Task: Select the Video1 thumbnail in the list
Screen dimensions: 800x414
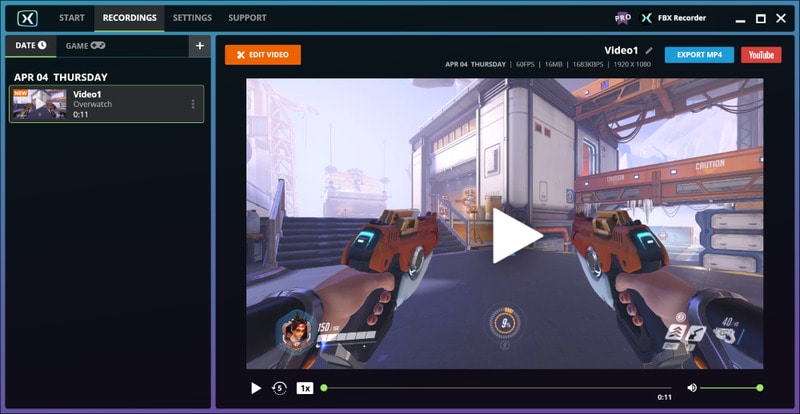Action: (40, 104)
